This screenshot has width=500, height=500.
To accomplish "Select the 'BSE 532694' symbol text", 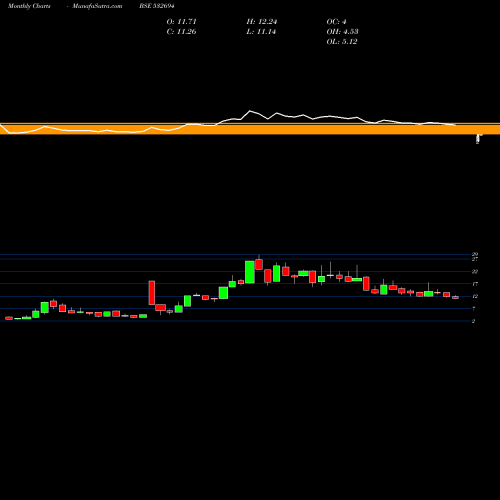I will (157, 6).
